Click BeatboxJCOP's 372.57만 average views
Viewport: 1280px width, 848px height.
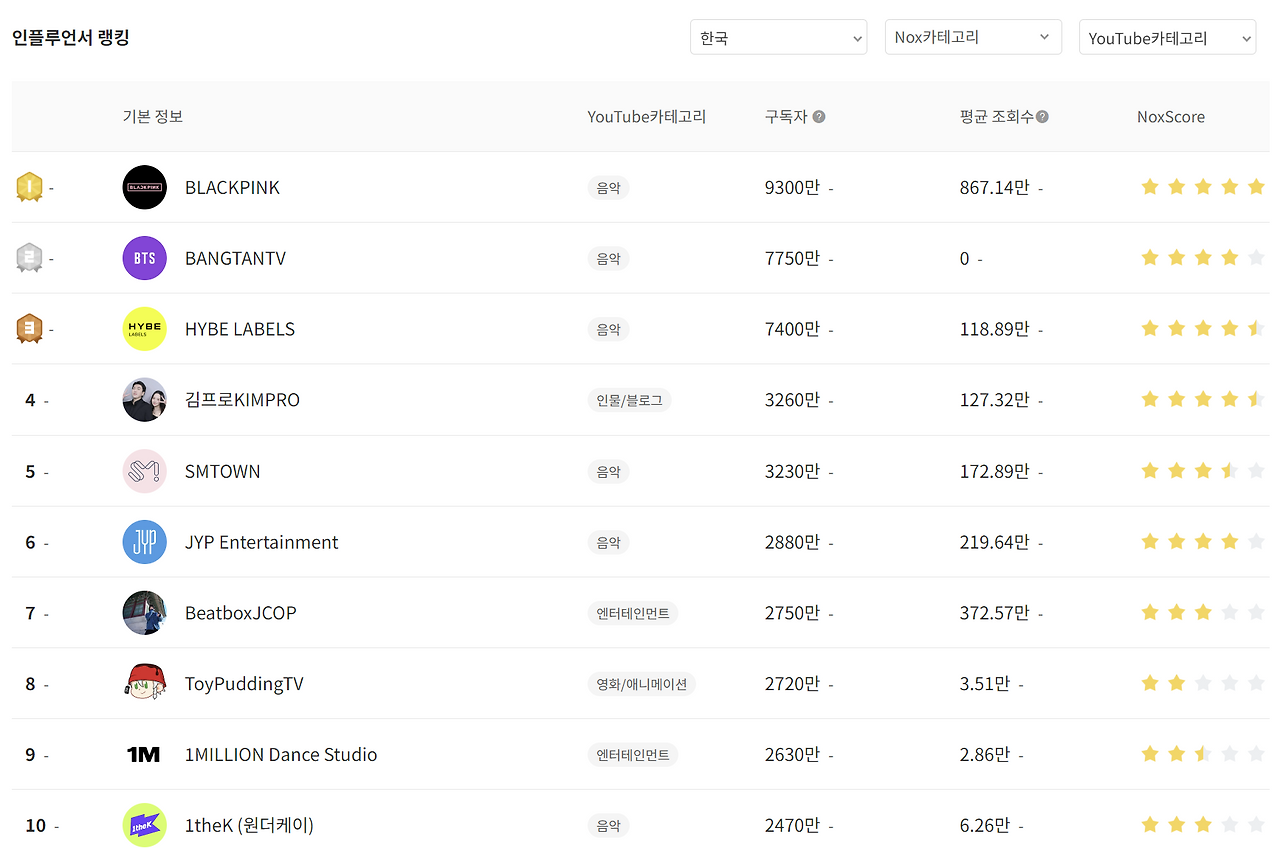pos(994,613)
